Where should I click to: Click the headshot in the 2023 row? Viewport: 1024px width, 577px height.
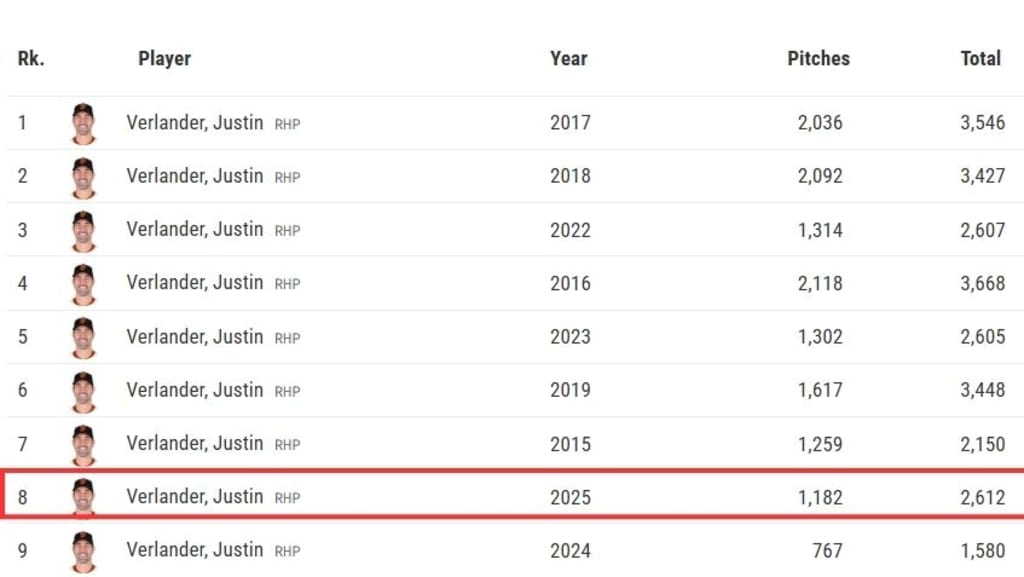click(x=83, y=337)
